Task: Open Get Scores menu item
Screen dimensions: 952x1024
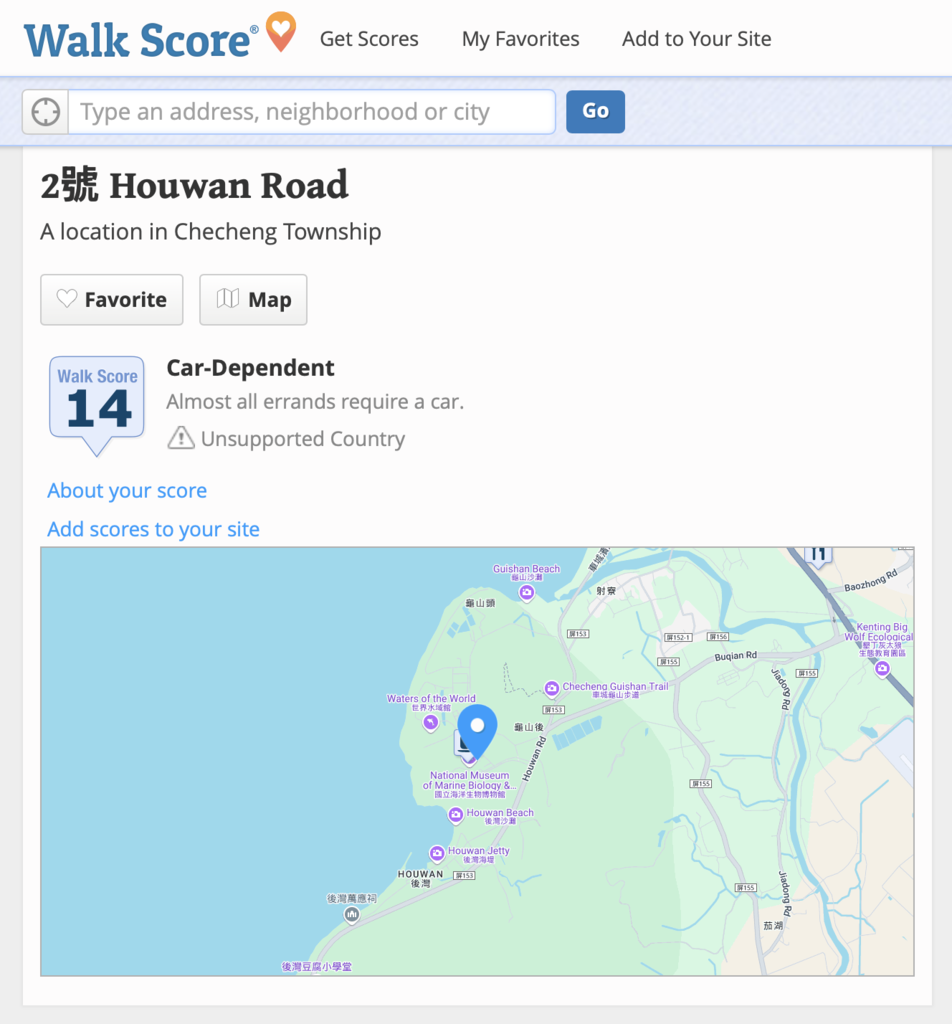Action: [x=369, y=39]
